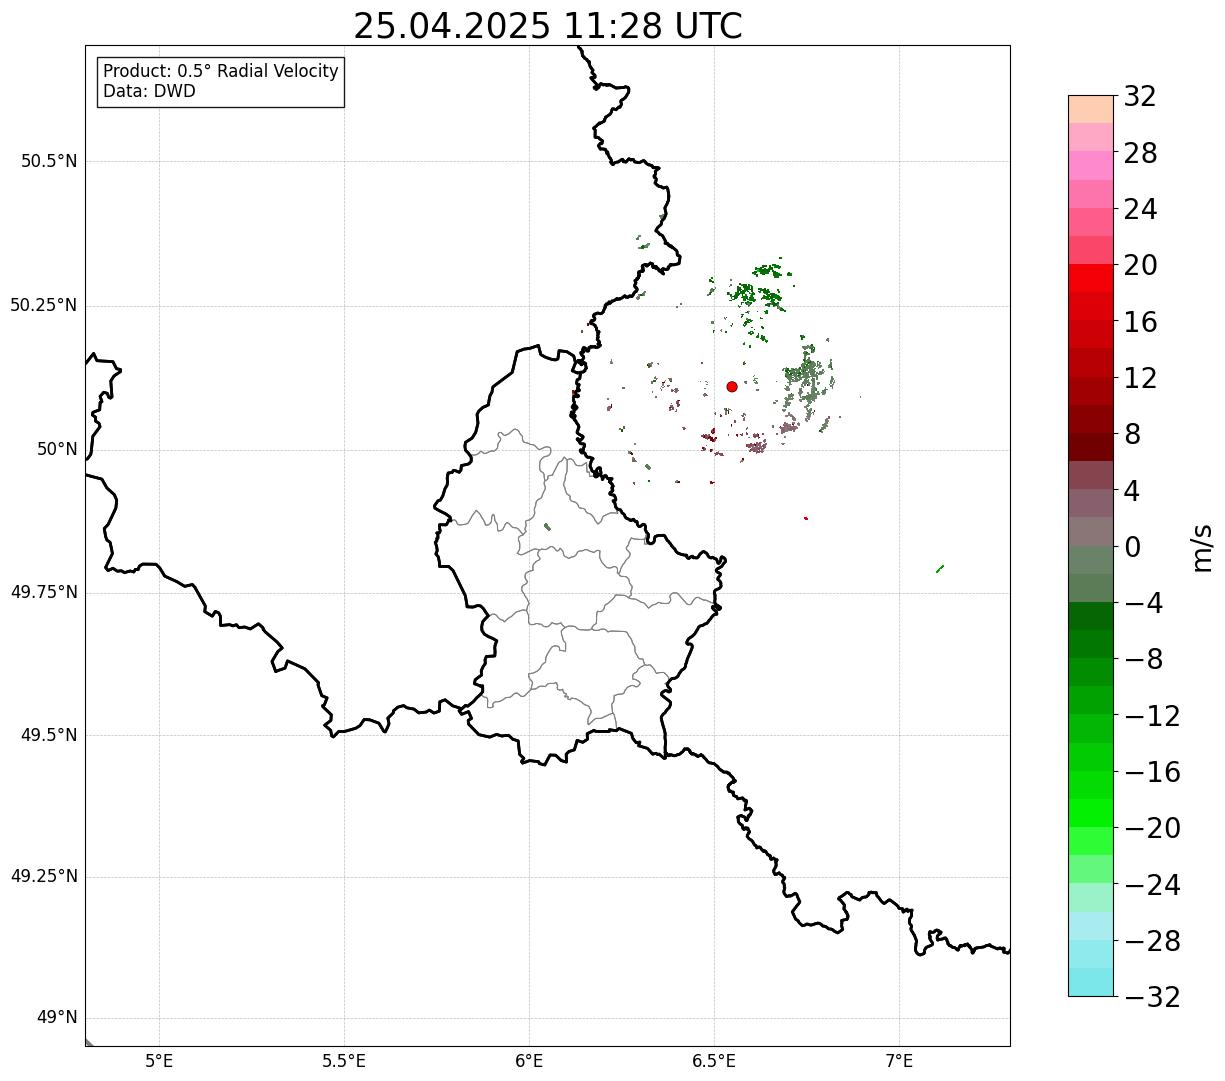Click colorbar tick label 28

click(1140, 153)
